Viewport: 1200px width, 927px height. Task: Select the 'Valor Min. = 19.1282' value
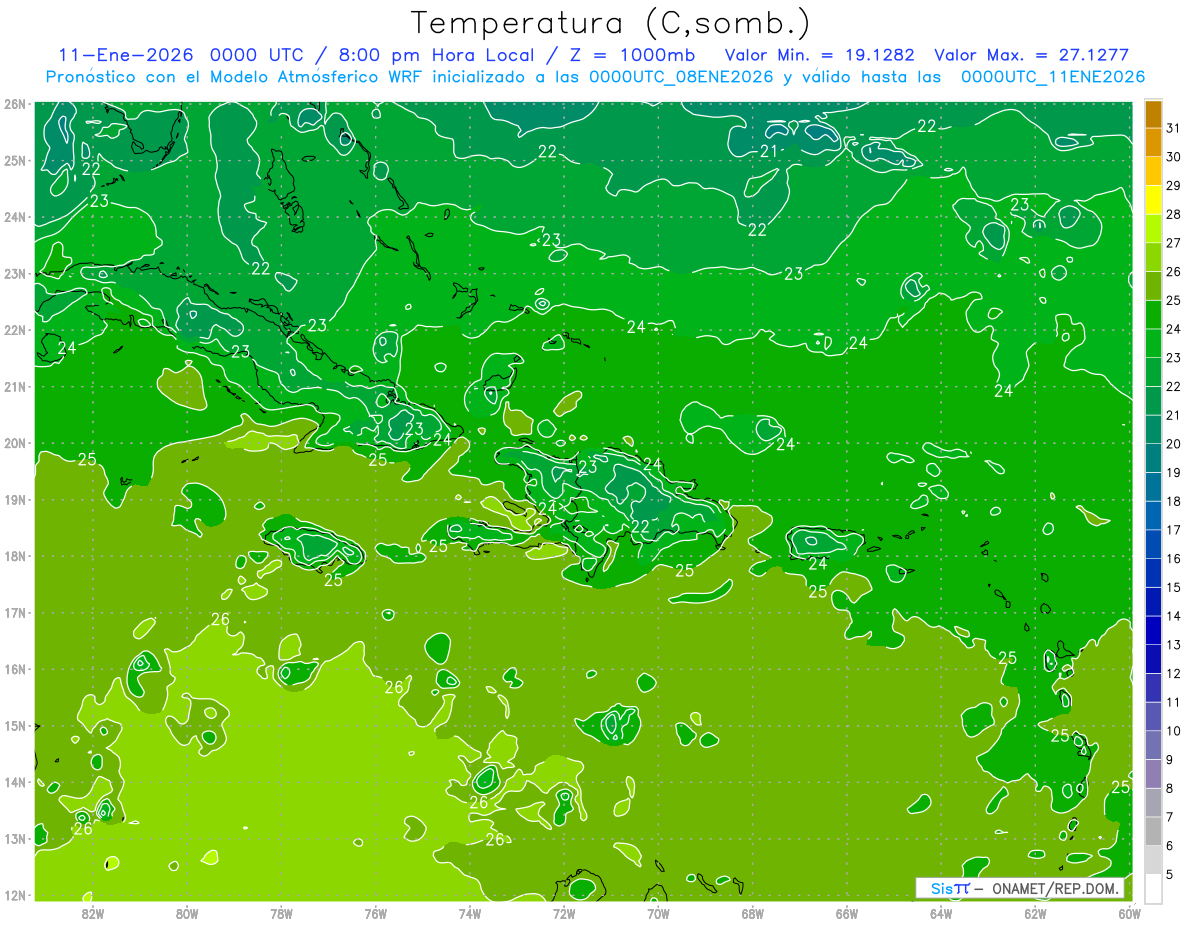pyautogui.click(x=819, y=54)
